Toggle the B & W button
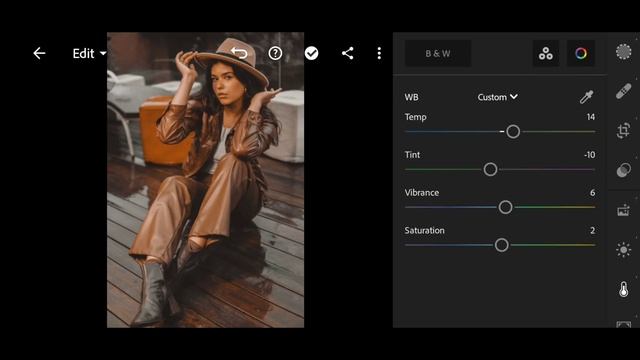This screenshot has width=640, height=360. pos(438,53)
